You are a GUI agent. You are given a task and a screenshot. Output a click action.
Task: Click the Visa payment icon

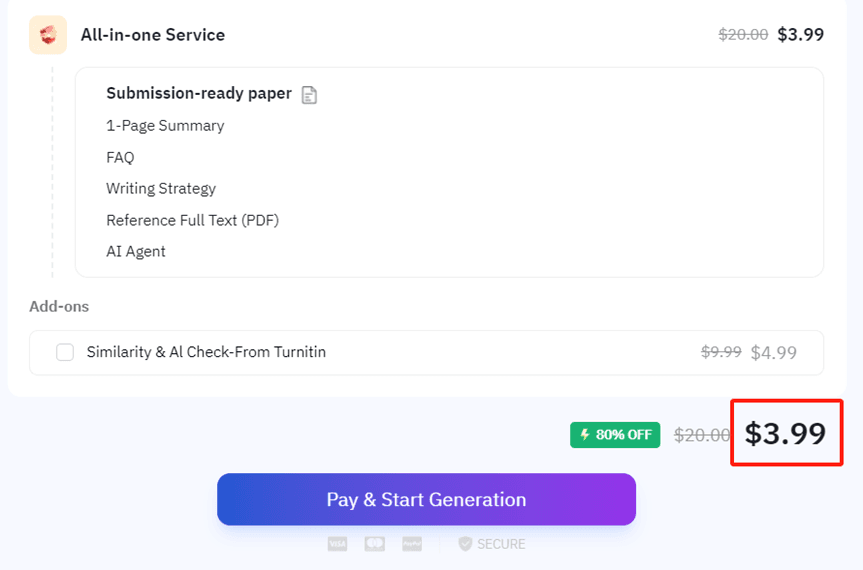tap(337, 544)
